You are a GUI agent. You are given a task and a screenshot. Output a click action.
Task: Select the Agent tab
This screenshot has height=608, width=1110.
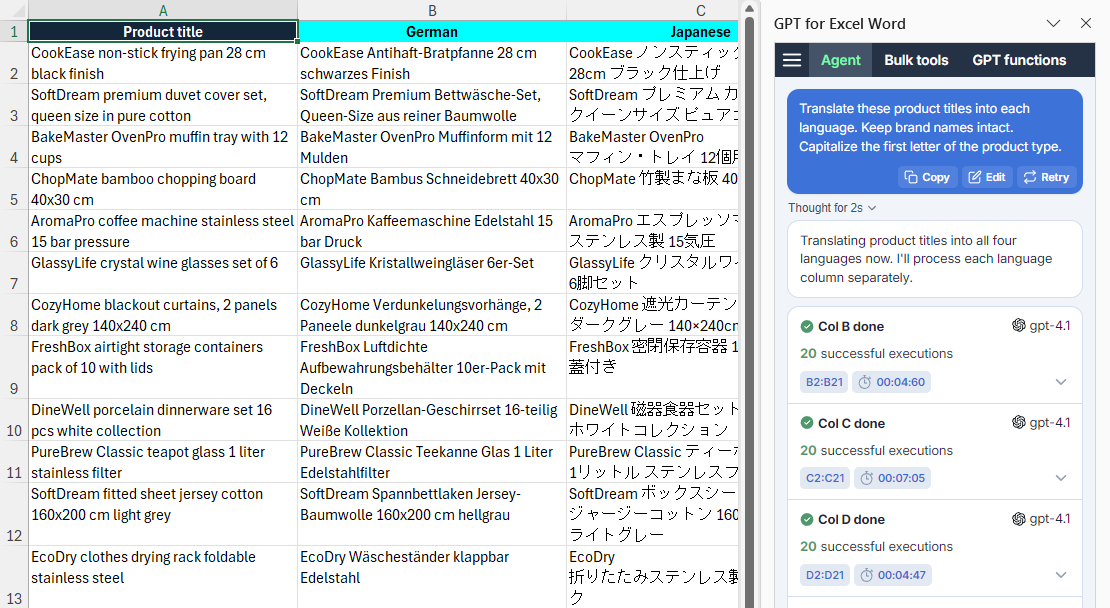840,60
